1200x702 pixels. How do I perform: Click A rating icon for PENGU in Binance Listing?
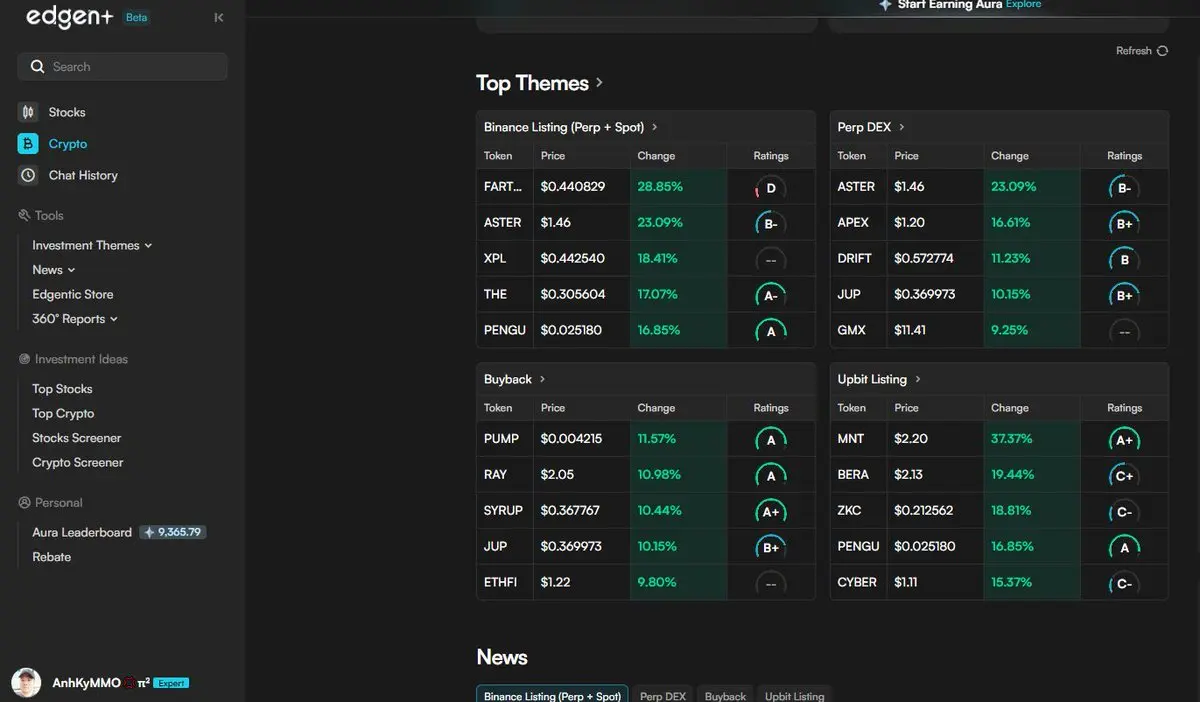tap(770, 332)
